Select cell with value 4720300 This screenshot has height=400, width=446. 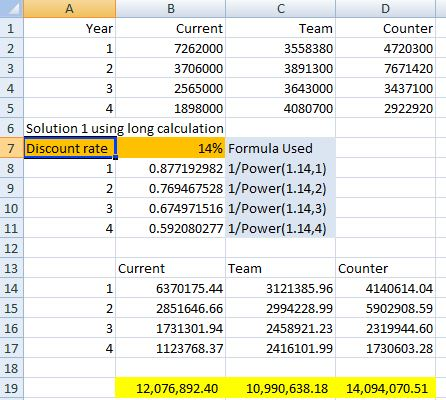[x=386, y=48]
